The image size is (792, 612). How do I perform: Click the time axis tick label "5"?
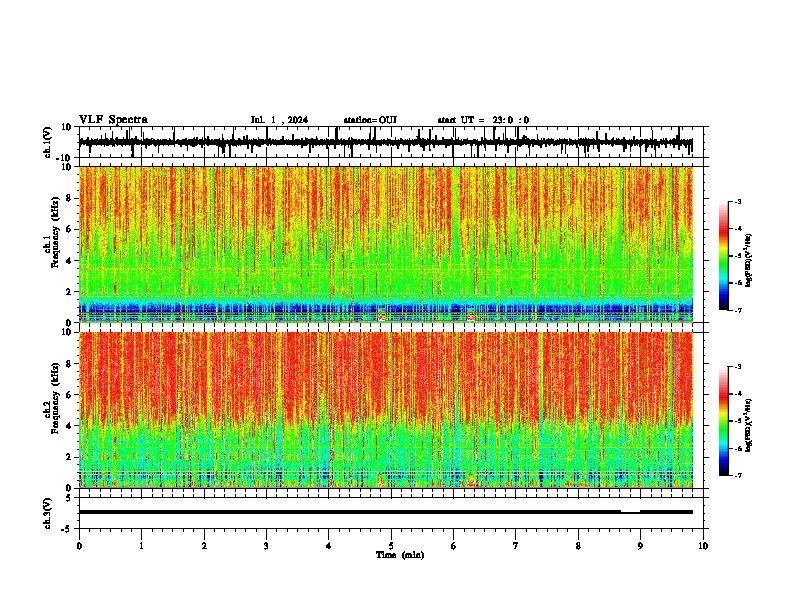[391, 546]
